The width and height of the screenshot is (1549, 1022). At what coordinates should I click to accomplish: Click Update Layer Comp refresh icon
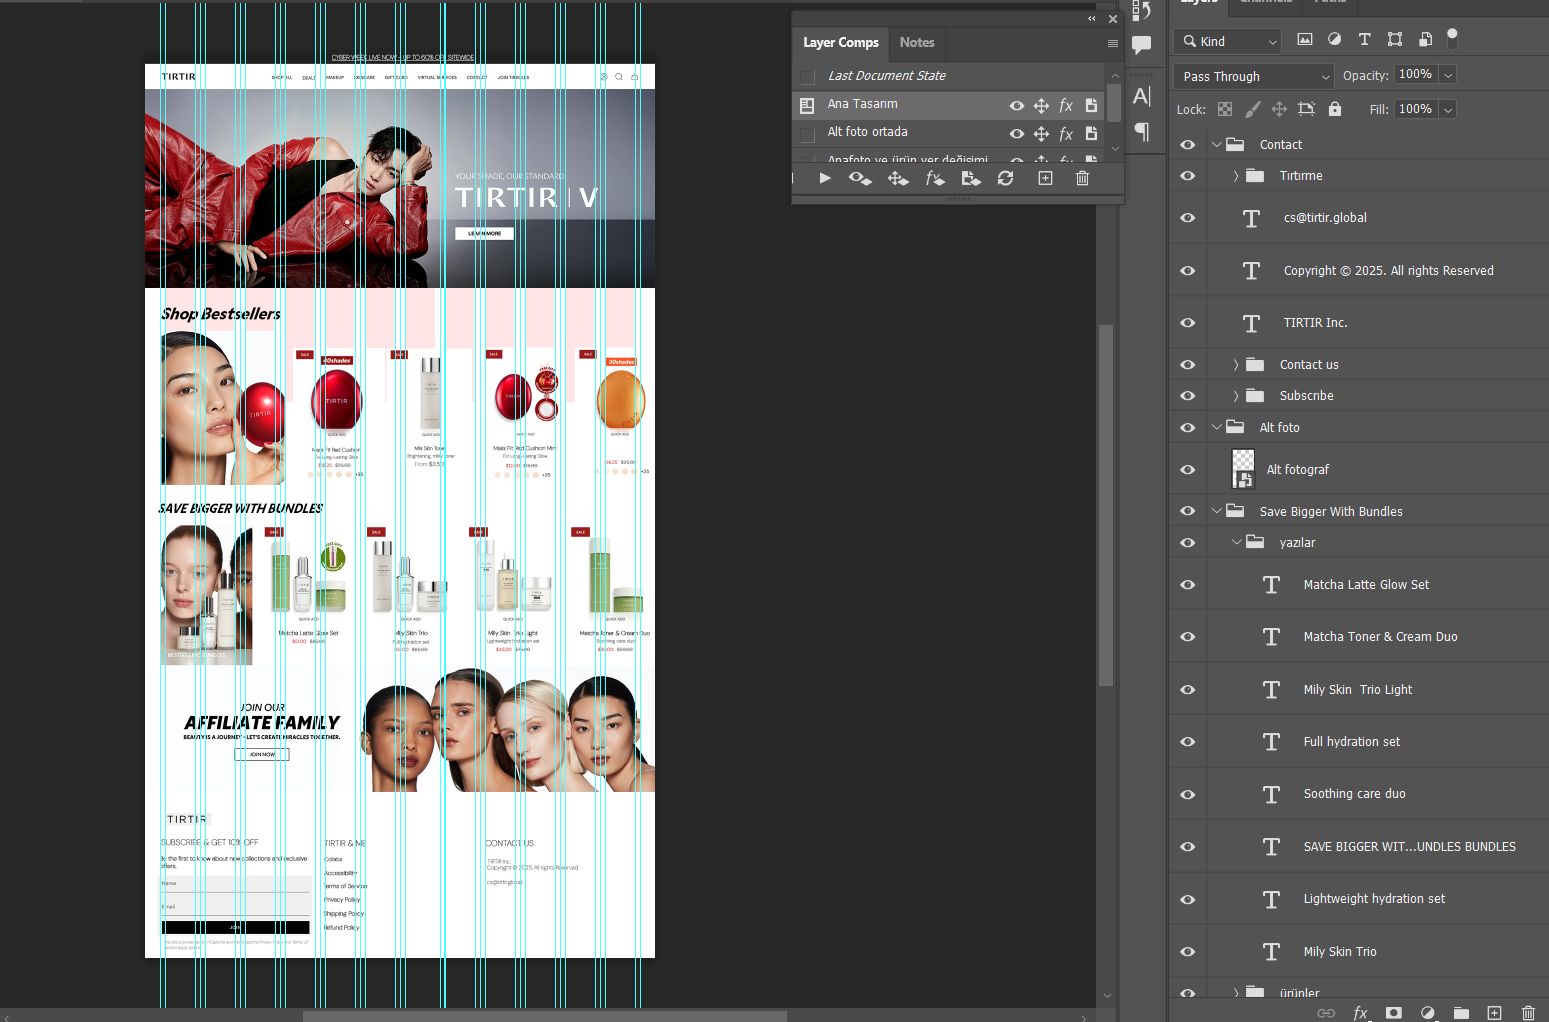pyautogui.click(x=1005, y=178)
